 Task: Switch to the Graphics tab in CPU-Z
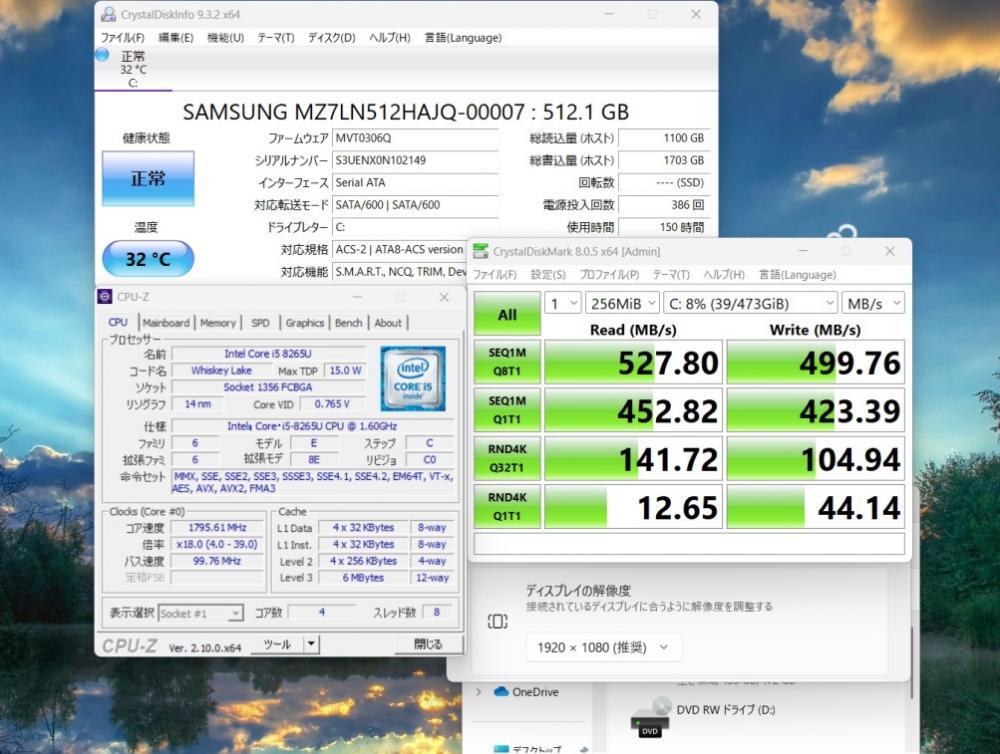click(305, 323)
